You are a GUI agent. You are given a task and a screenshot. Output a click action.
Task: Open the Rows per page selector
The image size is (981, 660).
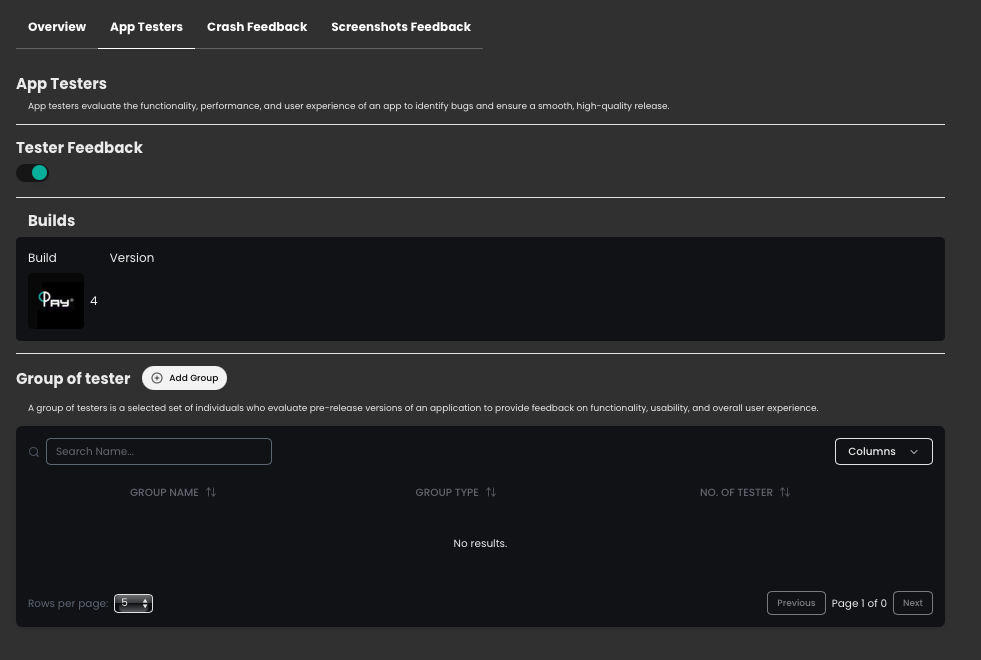click(x=133, y=604)
